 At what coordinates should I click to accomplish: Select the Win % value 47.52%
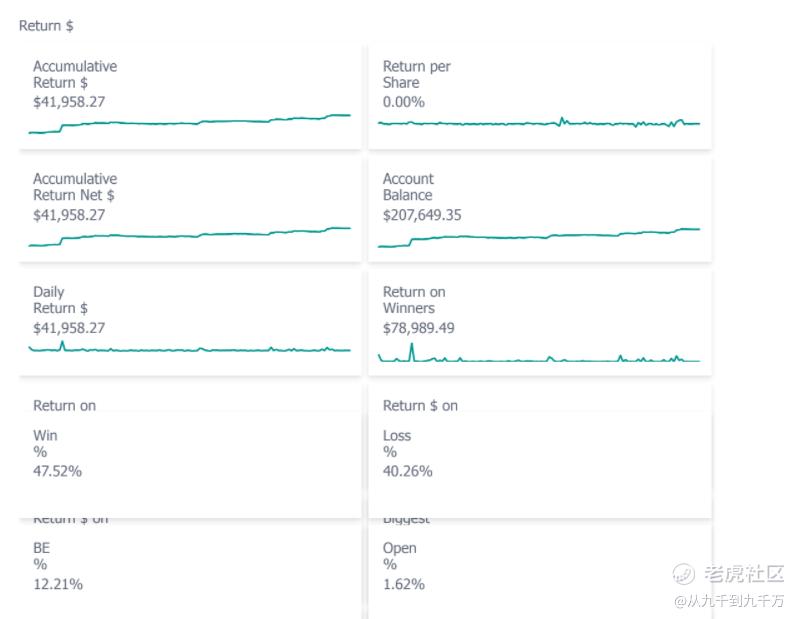(x=57, y=471)
